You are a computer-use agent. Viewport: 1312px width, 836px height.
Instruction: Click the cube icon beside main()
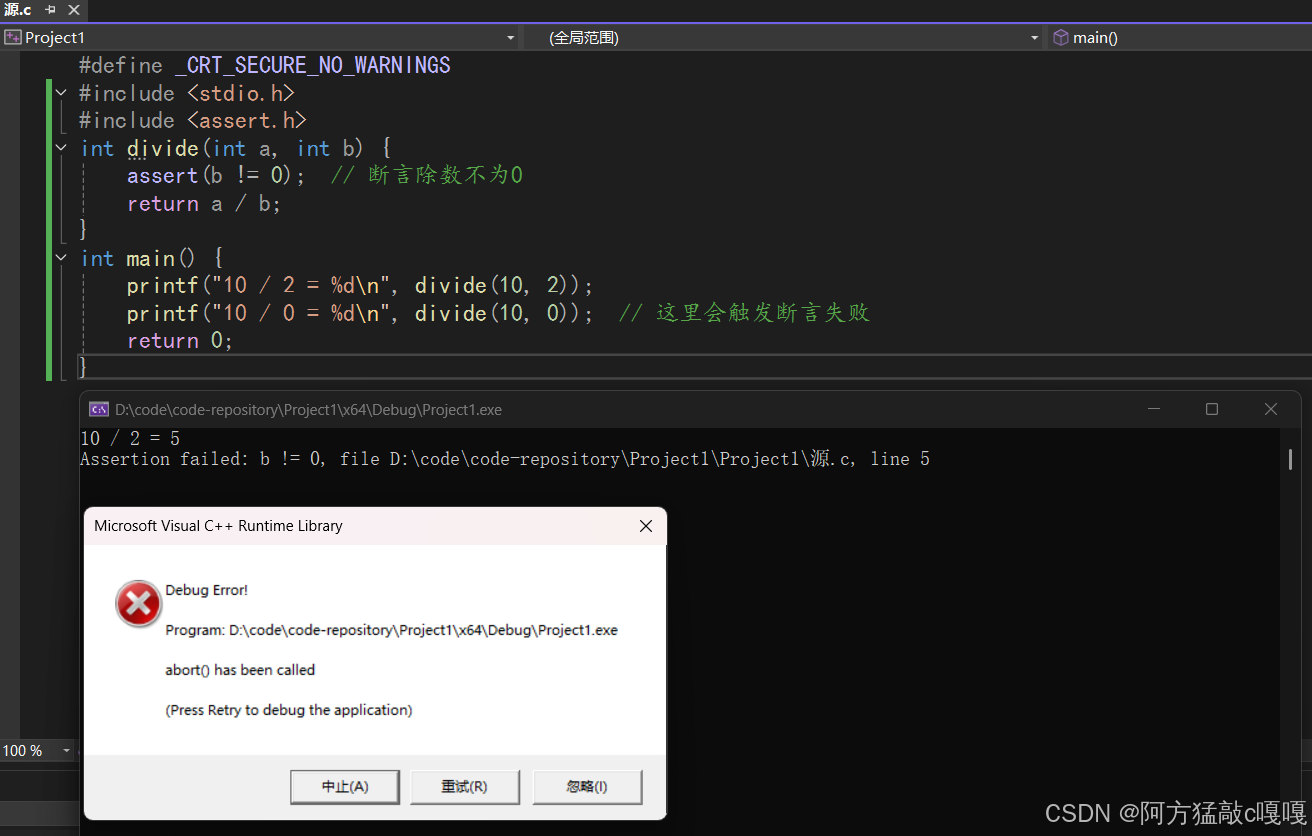1061,38
